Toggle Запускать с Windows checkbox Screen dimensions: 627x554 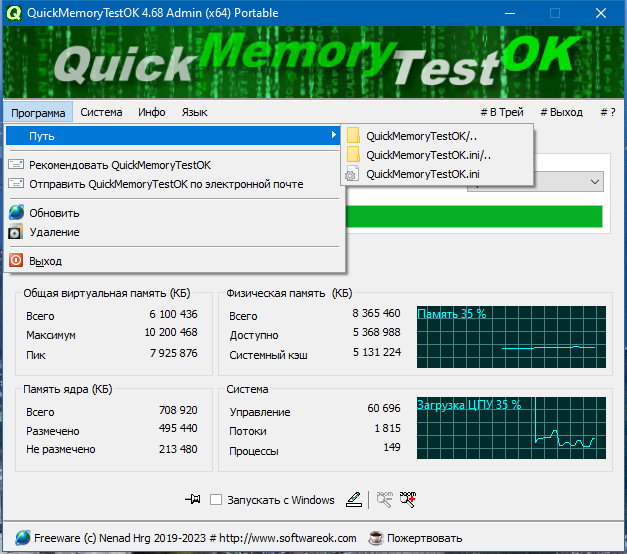pos(216,500)
